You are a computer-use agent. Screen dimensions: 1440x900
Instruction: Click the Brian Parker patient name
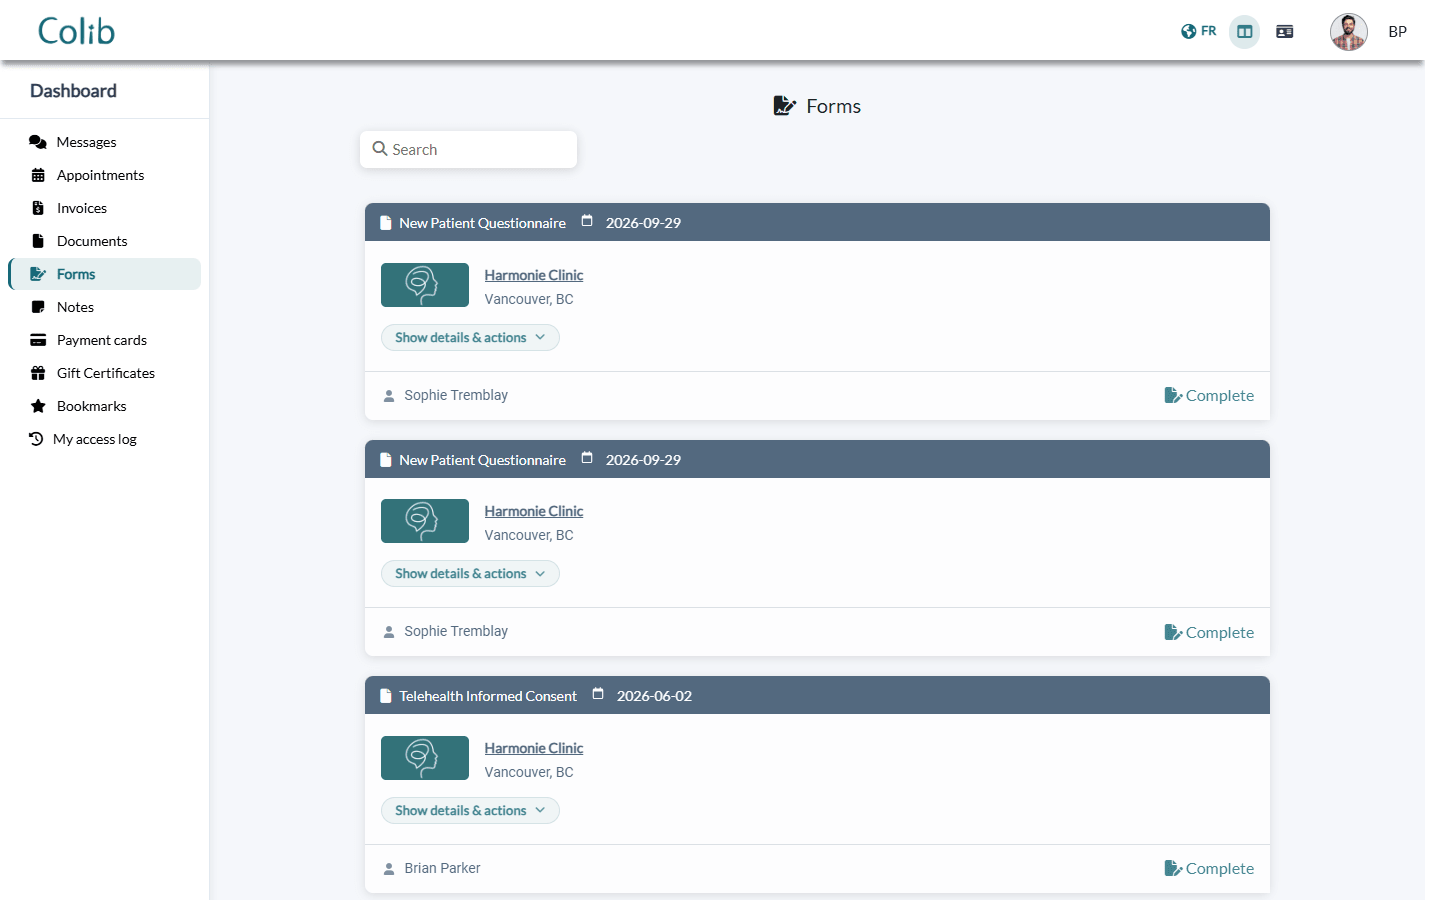coord(442,868)
